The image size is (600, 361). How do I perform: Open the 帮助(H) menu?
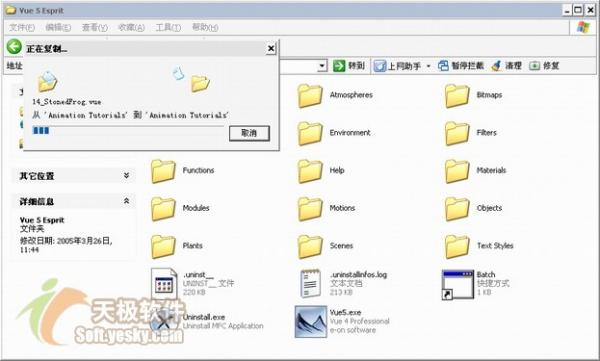[x=205, y=27]
